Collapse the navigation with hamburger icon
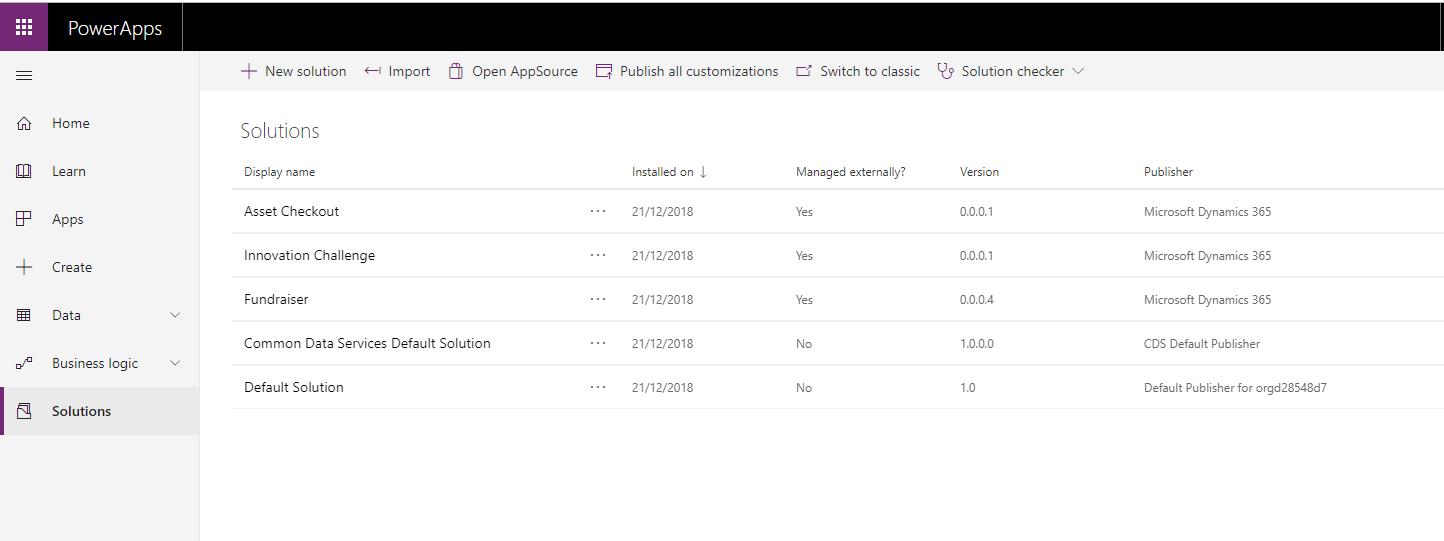1444x541 pixels. [x=24, y=75]
